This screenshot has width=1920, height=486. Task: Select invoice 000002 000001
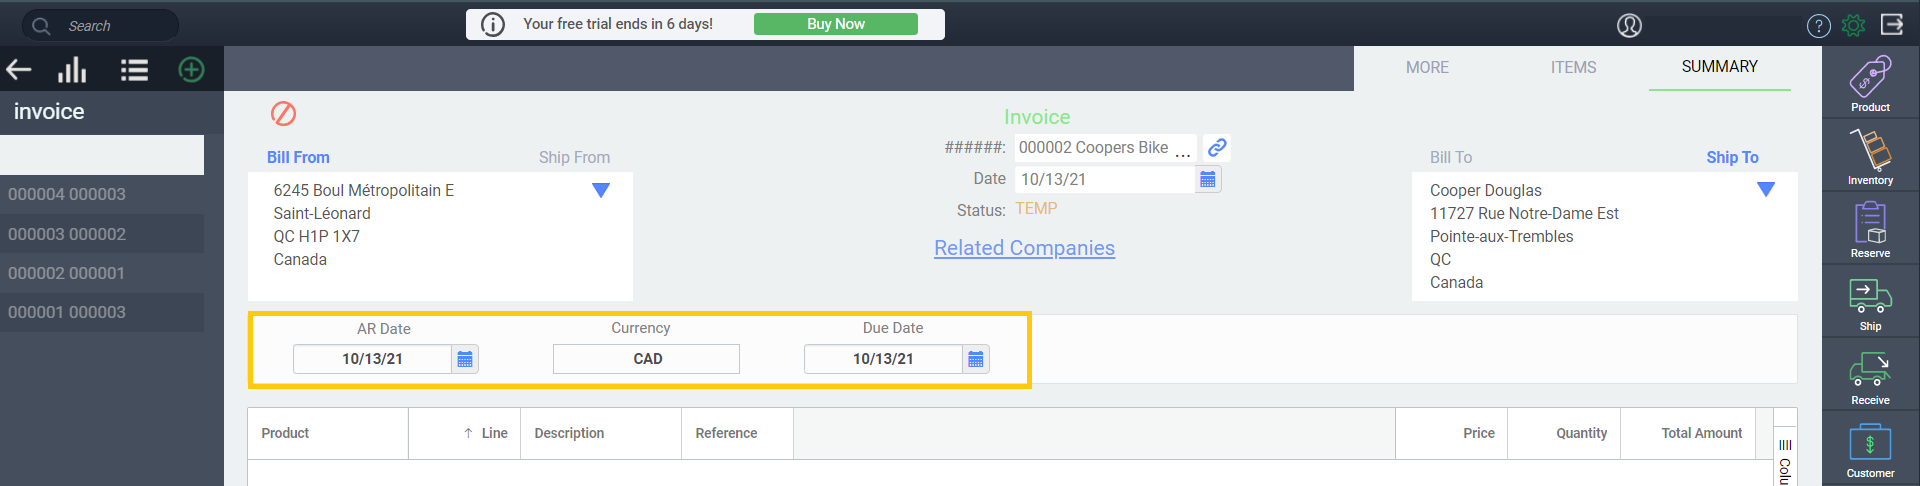102,273
